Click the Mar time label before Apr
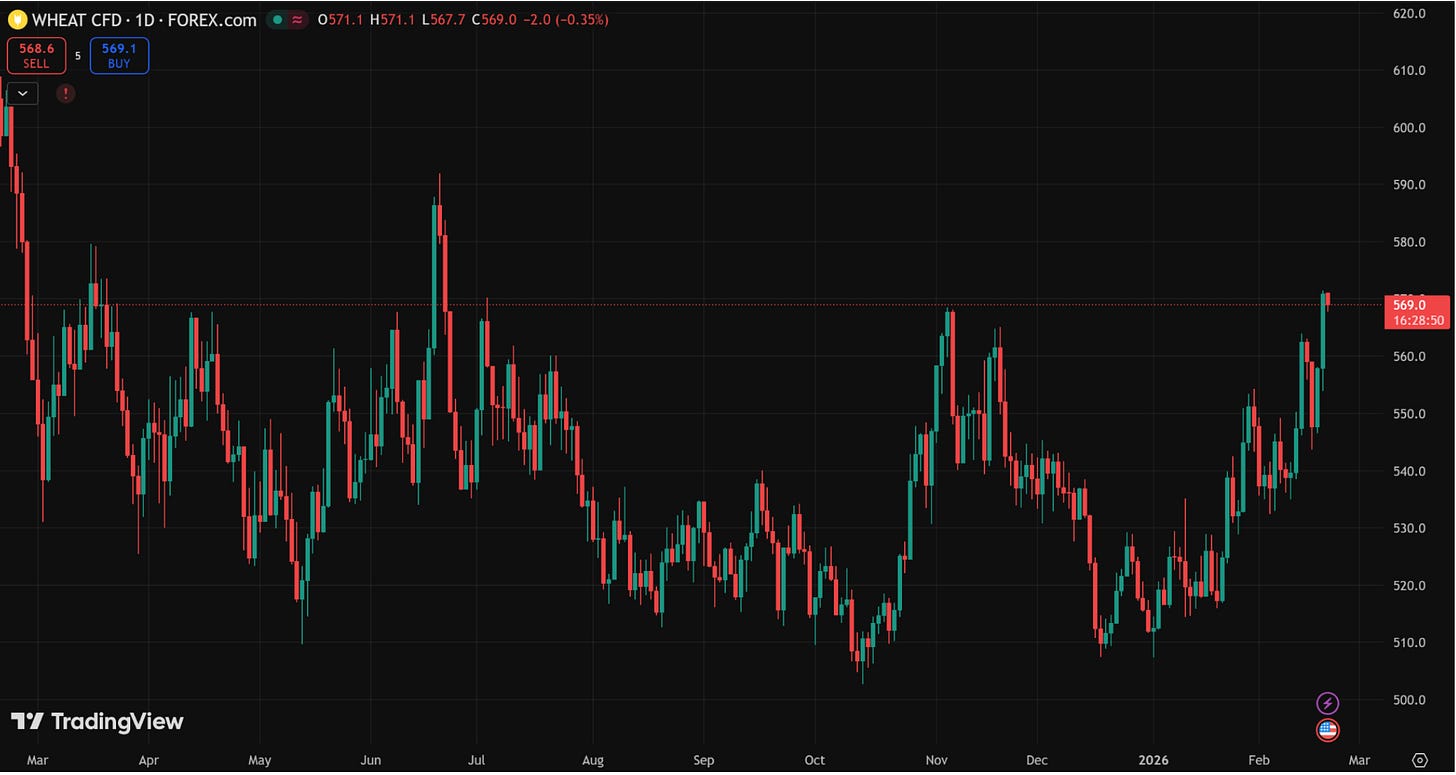Image resolution: width=1456 pixels, height=775 pixels. coord(37,760)
